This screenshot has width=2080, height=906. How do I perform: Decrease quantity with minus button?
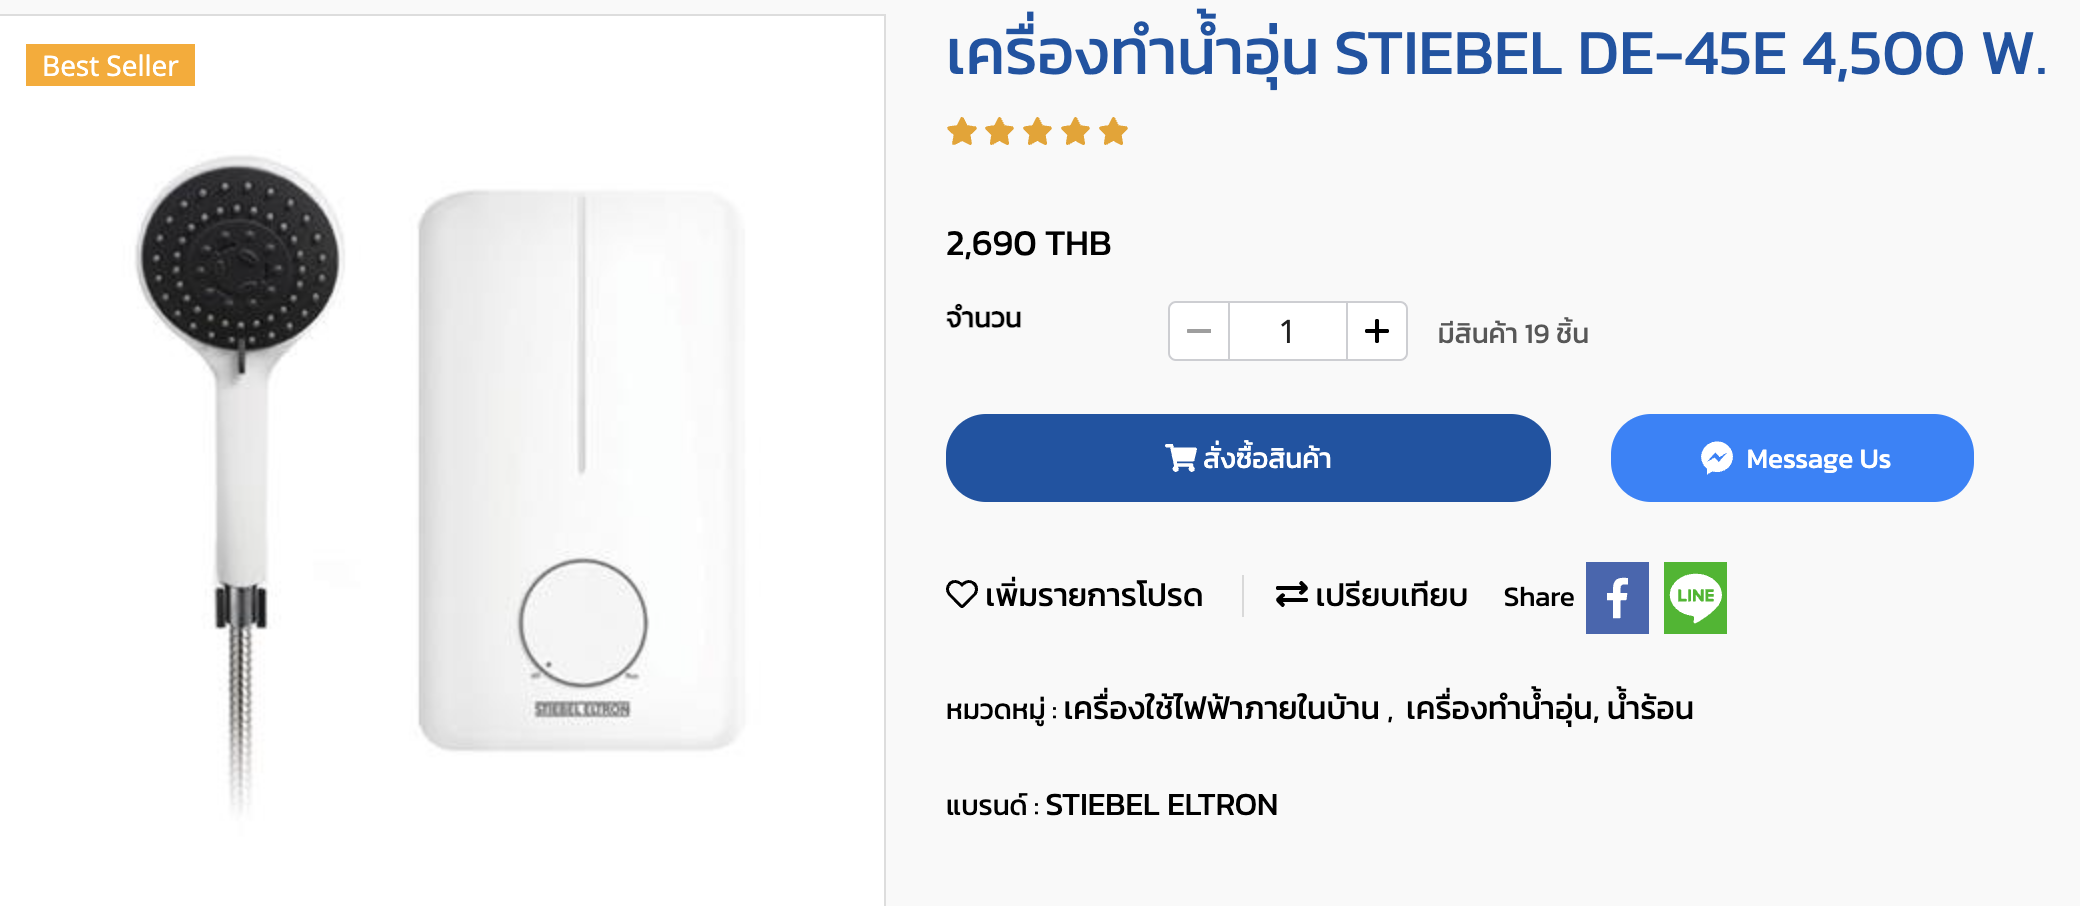[x=1199, y=331]
